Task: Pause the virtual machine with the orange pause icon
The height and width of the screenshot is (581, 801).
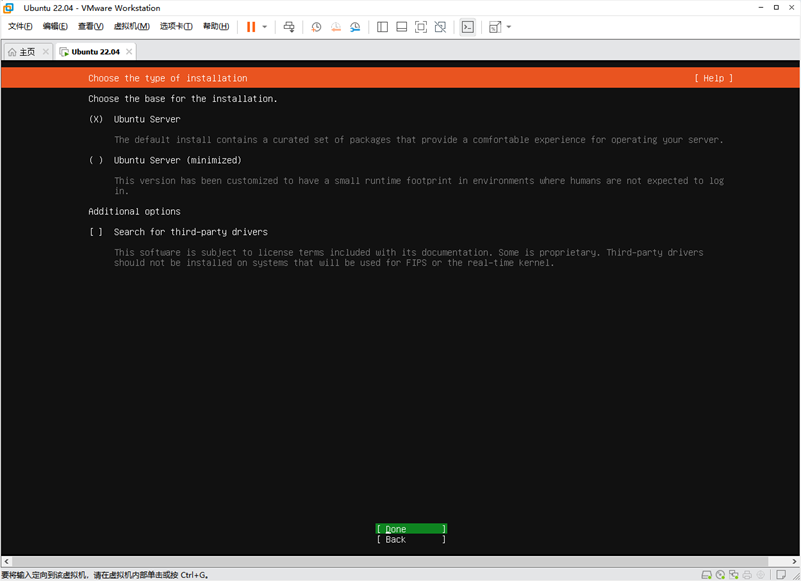Action: [x=251, y=27]
